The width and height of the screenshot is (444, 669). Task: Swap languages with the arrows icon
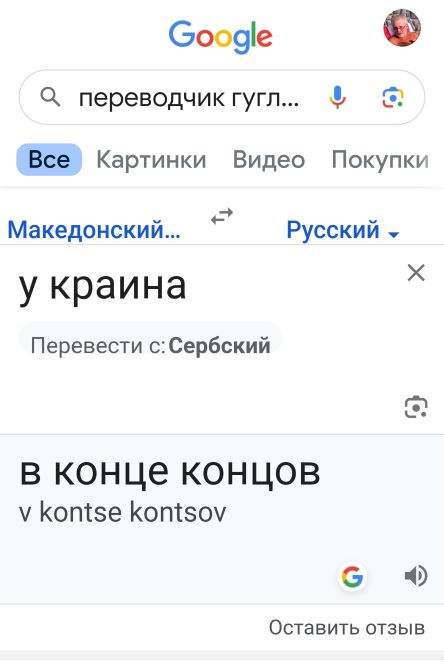coord(222,216)
